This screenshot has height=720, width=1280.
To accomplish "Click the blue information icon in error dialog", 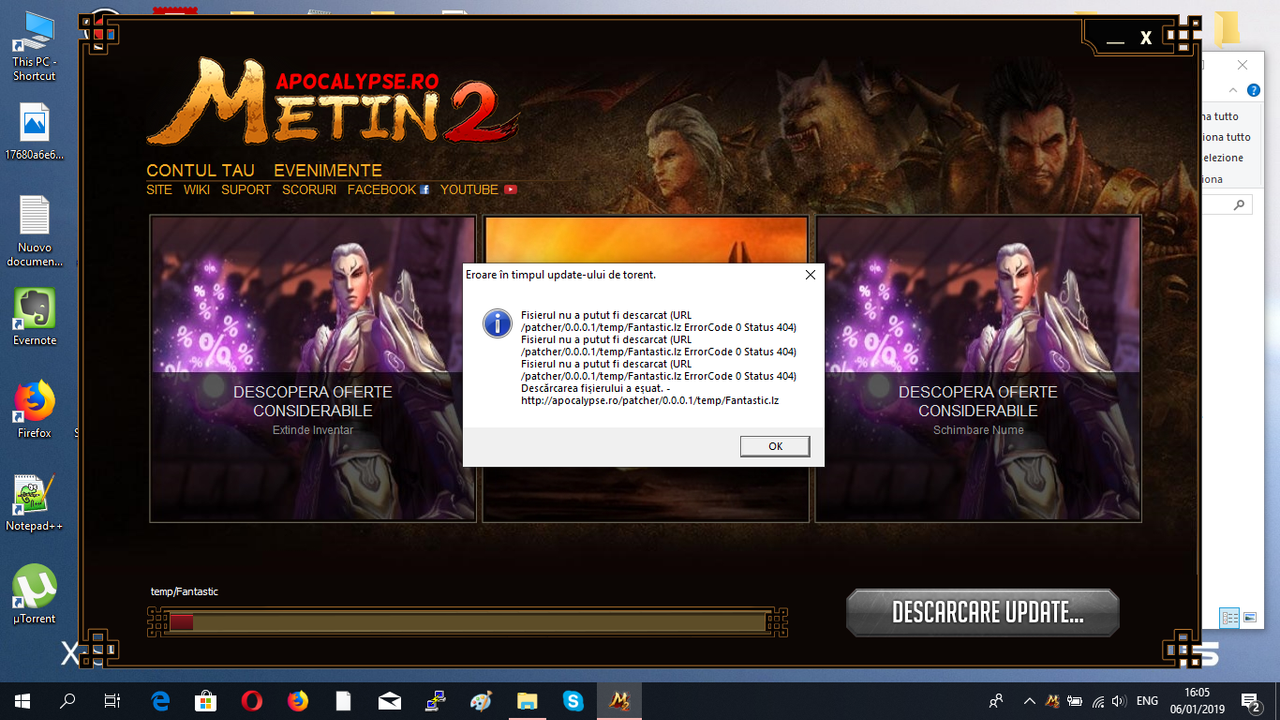I will [x=497, y=323].
